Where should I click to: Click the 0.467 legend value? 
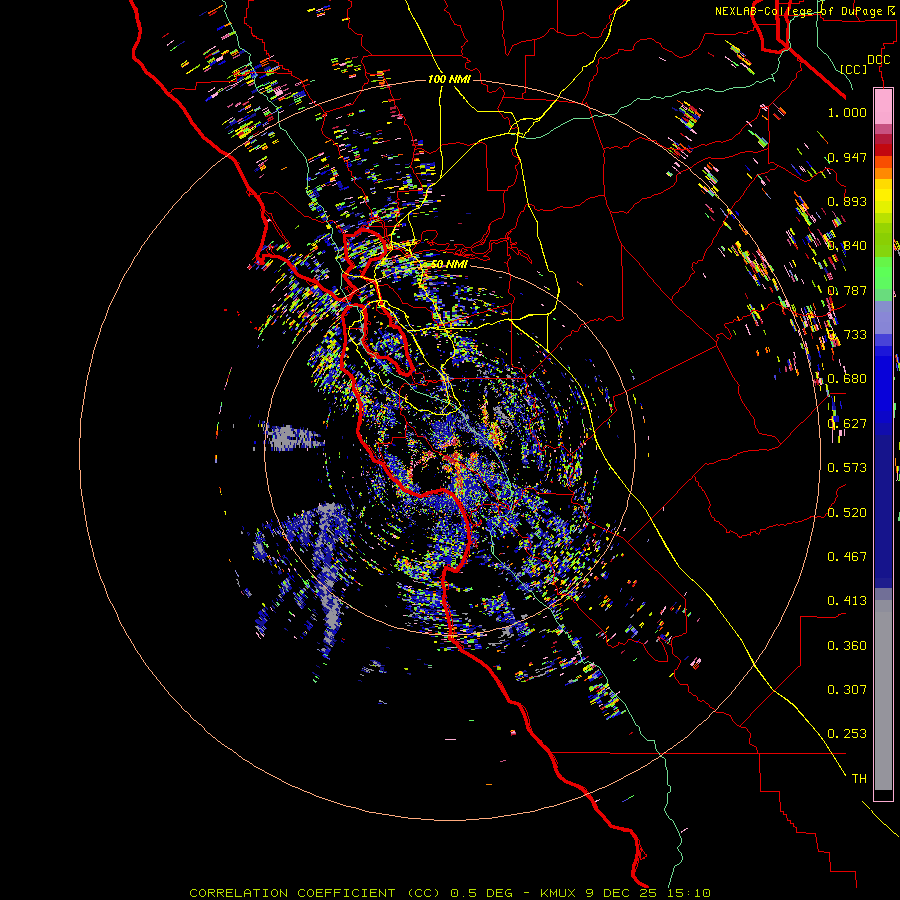coord(847,557)
